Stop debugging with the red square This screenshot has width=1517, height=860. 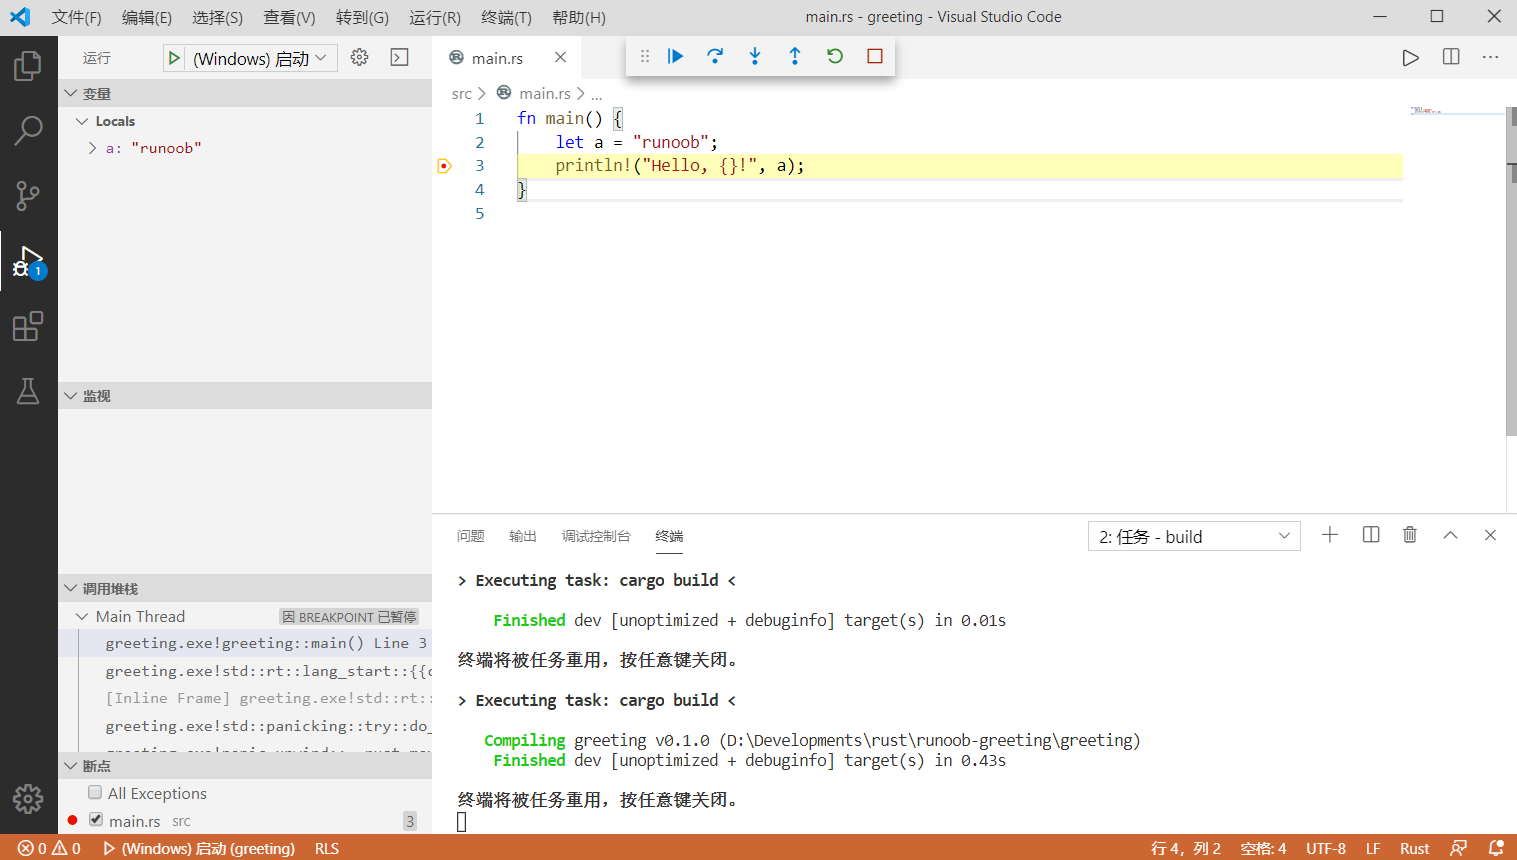click(875, 56)
